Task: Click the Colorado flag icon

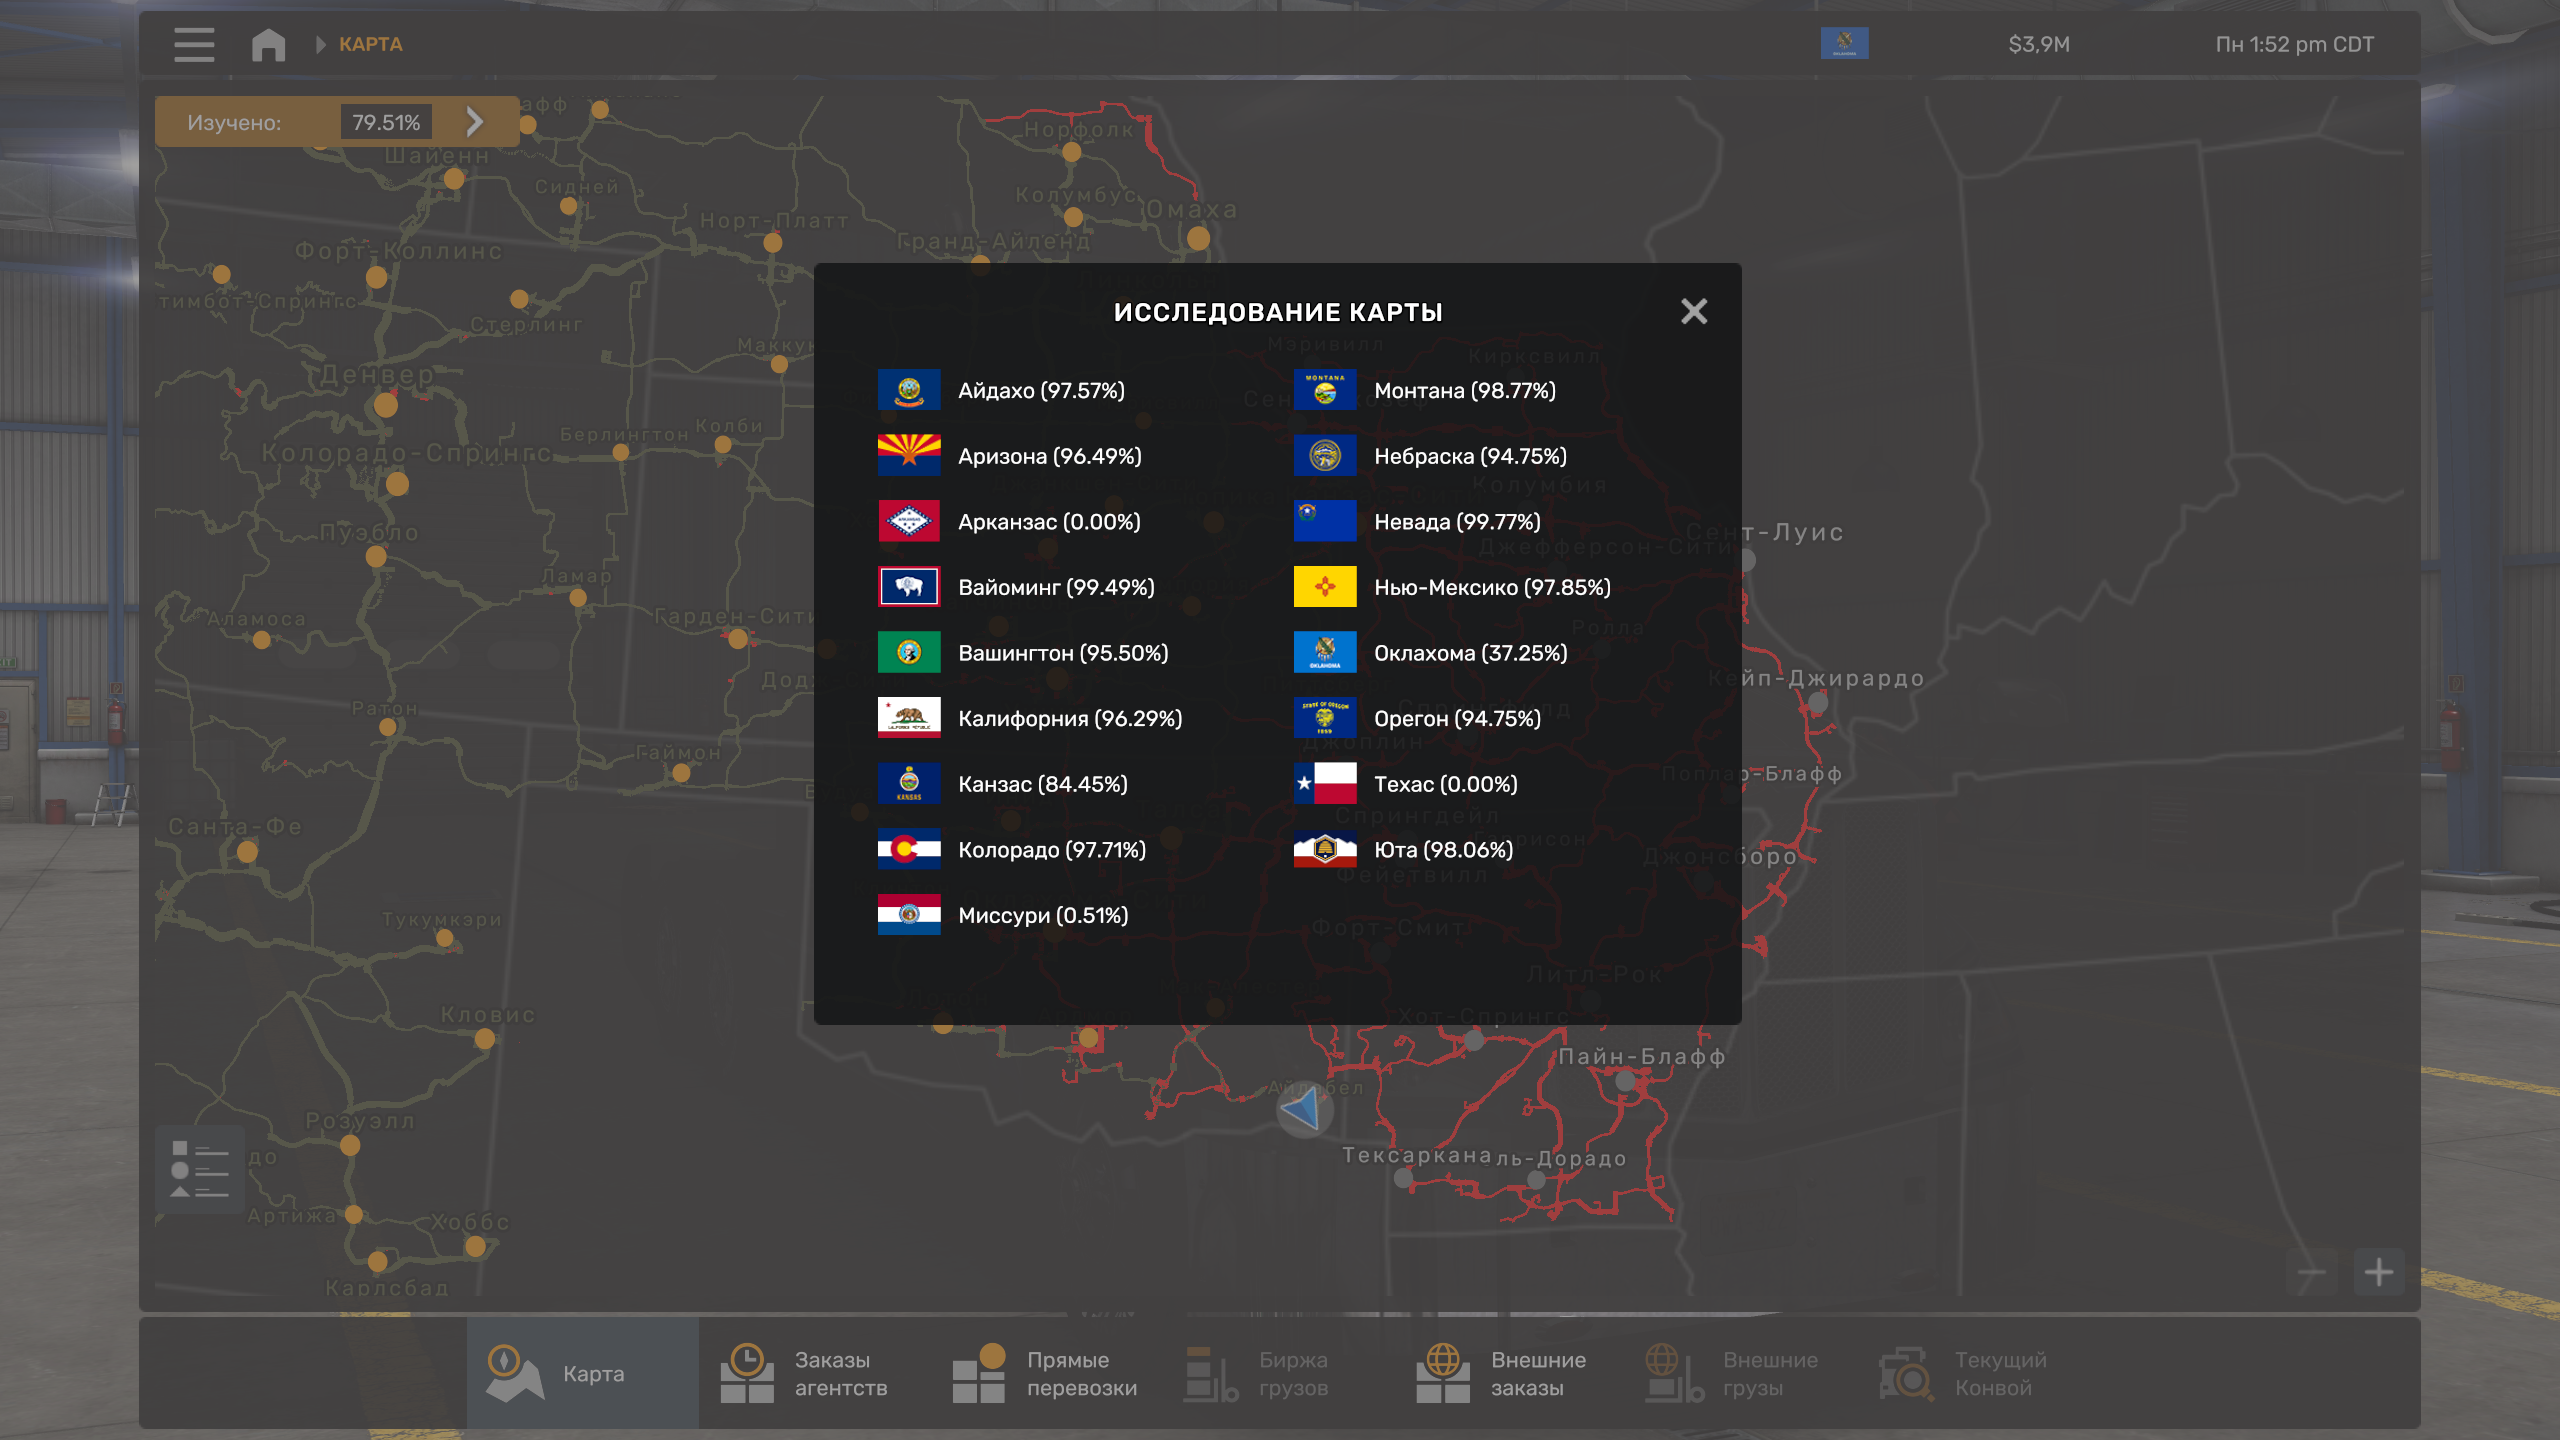Action: (908, 850)
